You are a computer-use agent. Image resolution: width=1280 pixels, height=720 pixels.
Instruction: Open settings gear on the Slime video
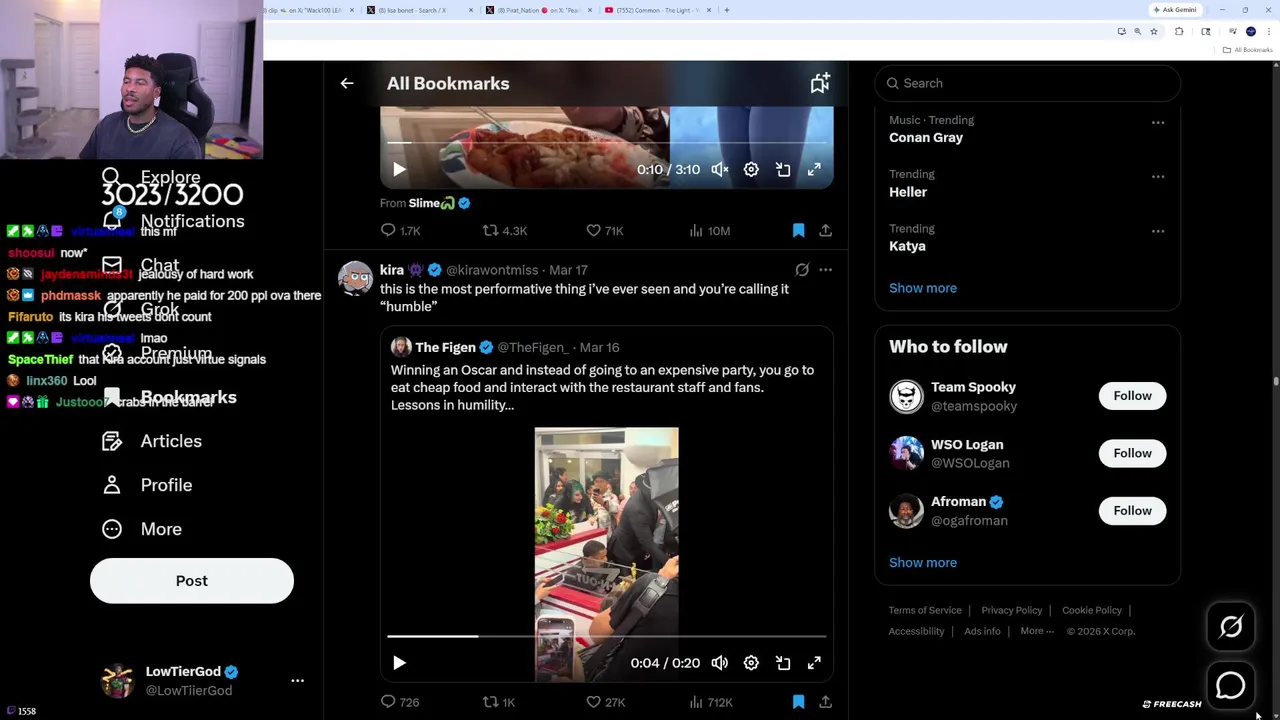pos(751,170)
